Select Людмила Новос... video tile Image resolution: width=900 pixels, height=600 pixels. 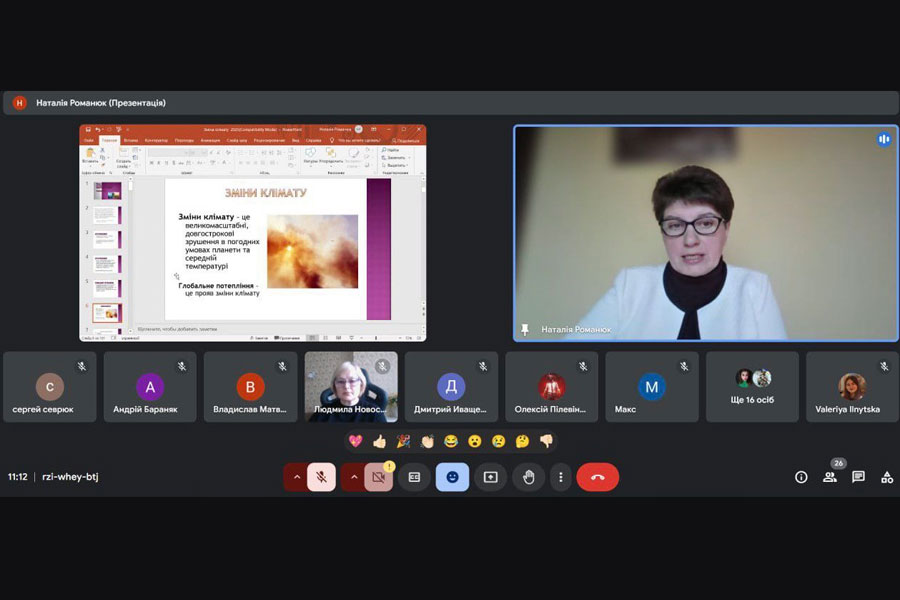tap(351, 387)
